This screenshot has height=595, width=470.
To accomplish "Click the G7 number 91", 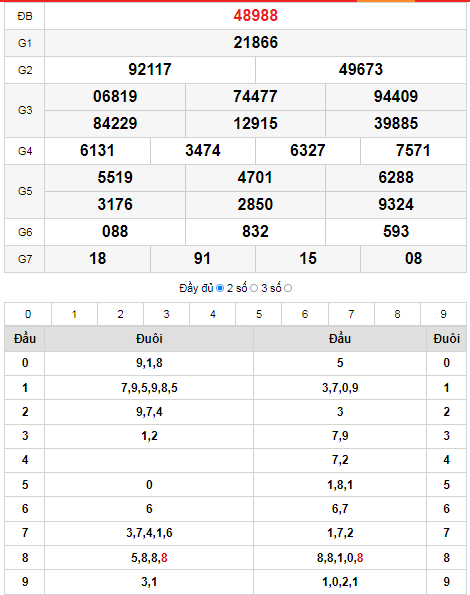I will (203, 259).
